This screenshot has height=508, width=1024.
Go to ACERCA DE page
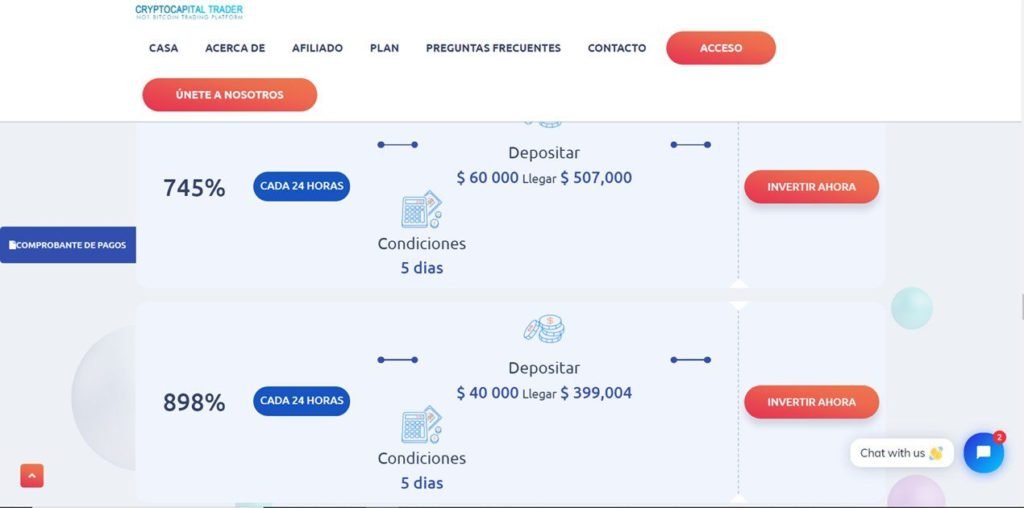(235, 48)
